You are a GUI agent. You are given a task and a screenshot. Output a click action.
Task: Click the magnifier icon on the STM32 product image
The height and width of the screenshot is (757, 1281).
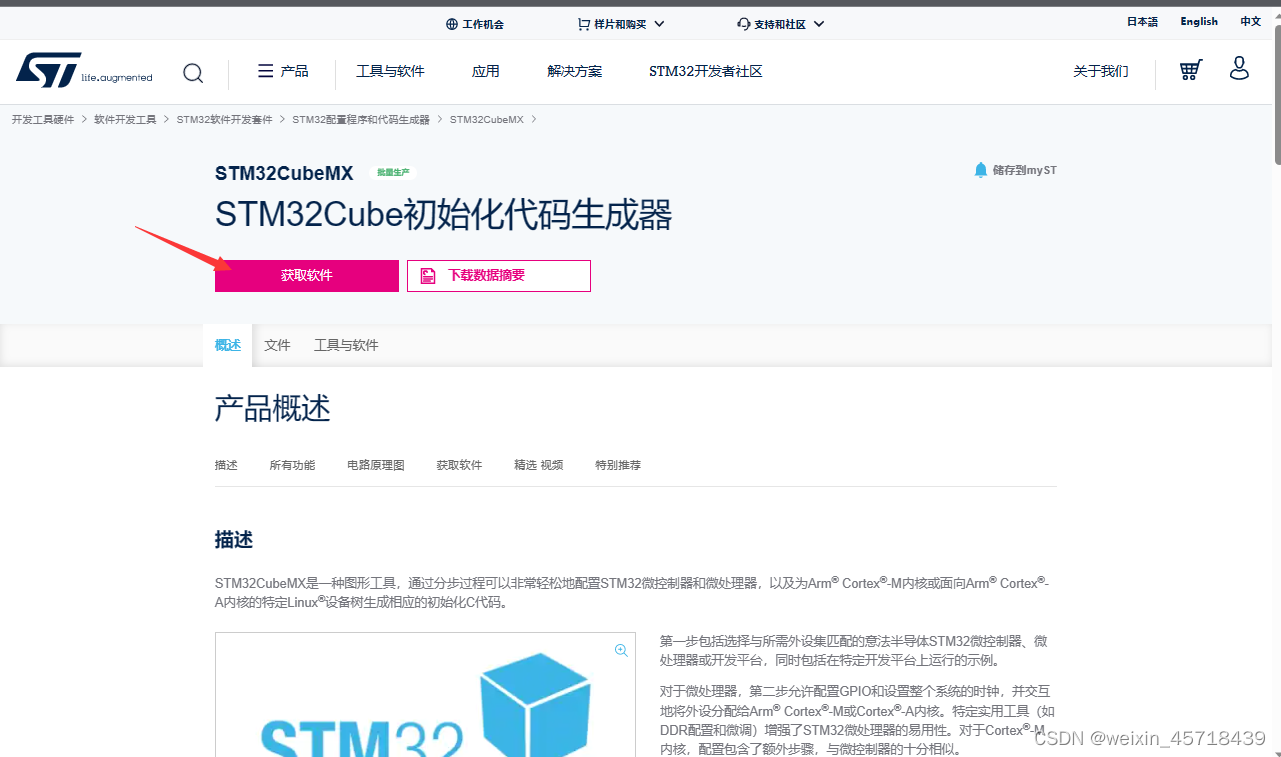coord(621,649)
